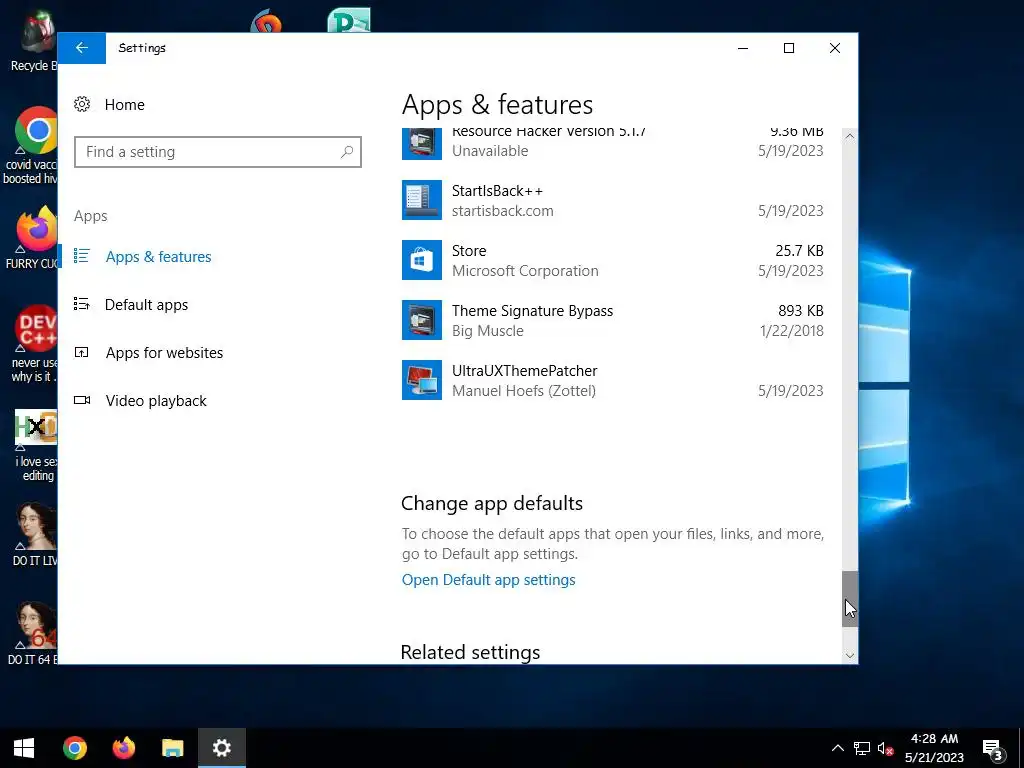This screenshot has width=1024, height=768.
Task: Open the Action Center notifications icon
Action: pyautogui.click(x=992, y=748)
